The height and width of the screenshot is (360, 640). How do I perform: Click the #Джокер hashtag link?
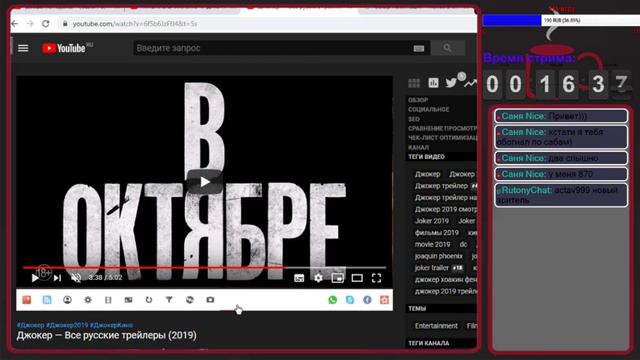click(x=30, y=325)
